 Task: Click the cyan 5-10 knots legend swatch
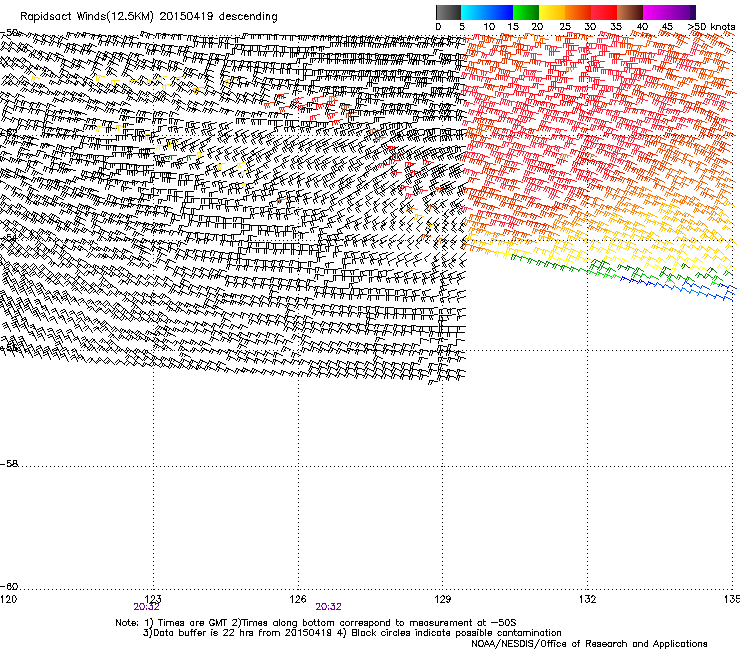click(474, 12)
